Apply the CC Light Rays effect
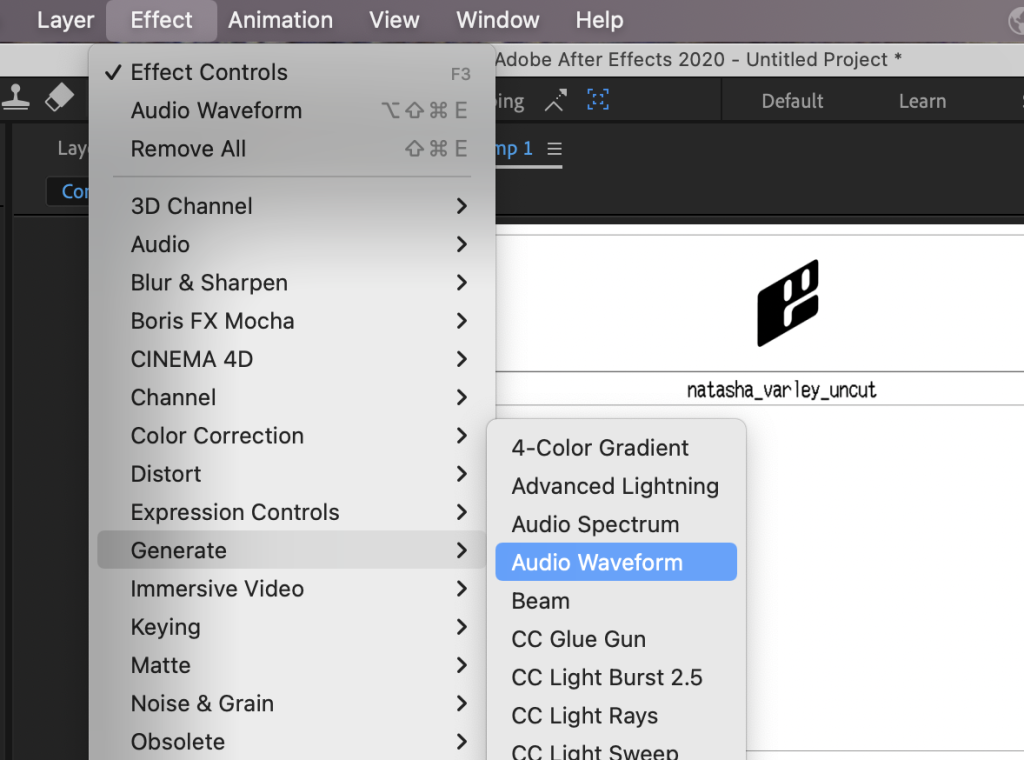Image resolution: width=1024 pixels, height=760 pixels. click(585, 716)
